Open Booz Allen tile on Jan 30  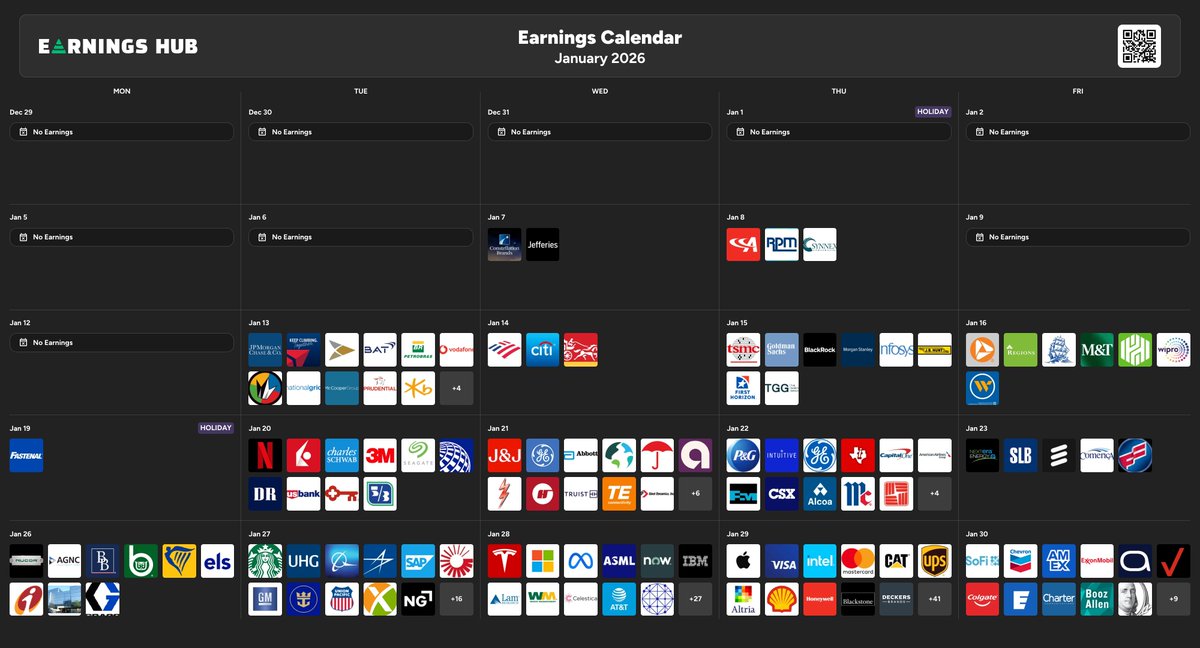click(1097, 599)
